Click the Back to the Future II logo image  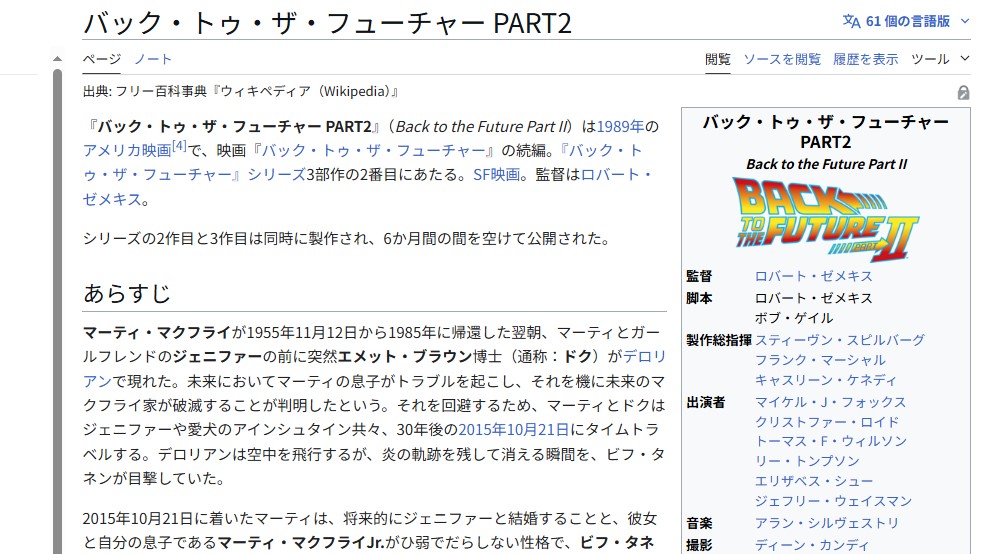pos(826,220)
